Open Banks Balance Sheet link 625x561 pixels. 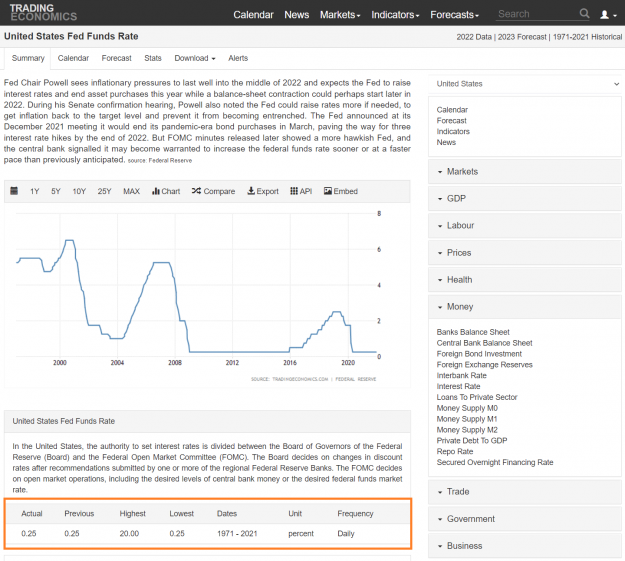coord(473,332)
